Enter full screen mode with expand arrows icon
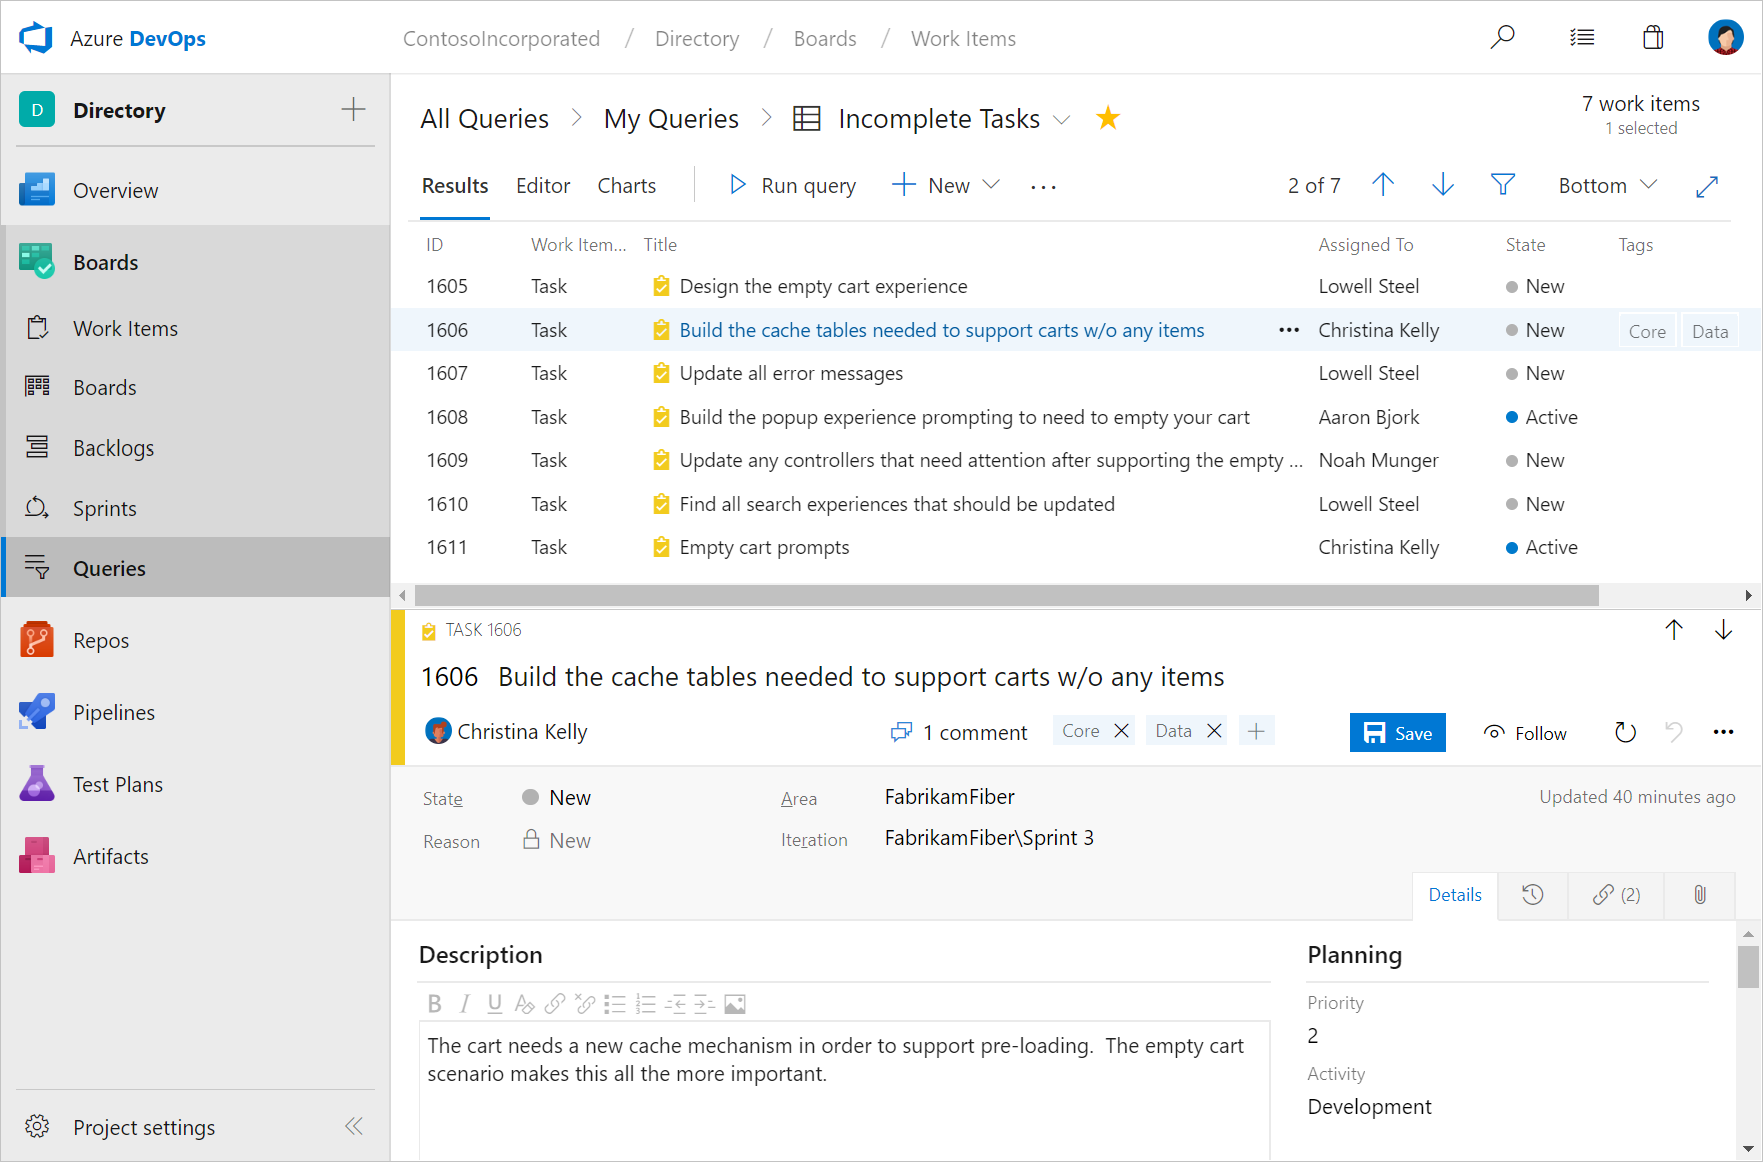 click(x=1707, y=186)
